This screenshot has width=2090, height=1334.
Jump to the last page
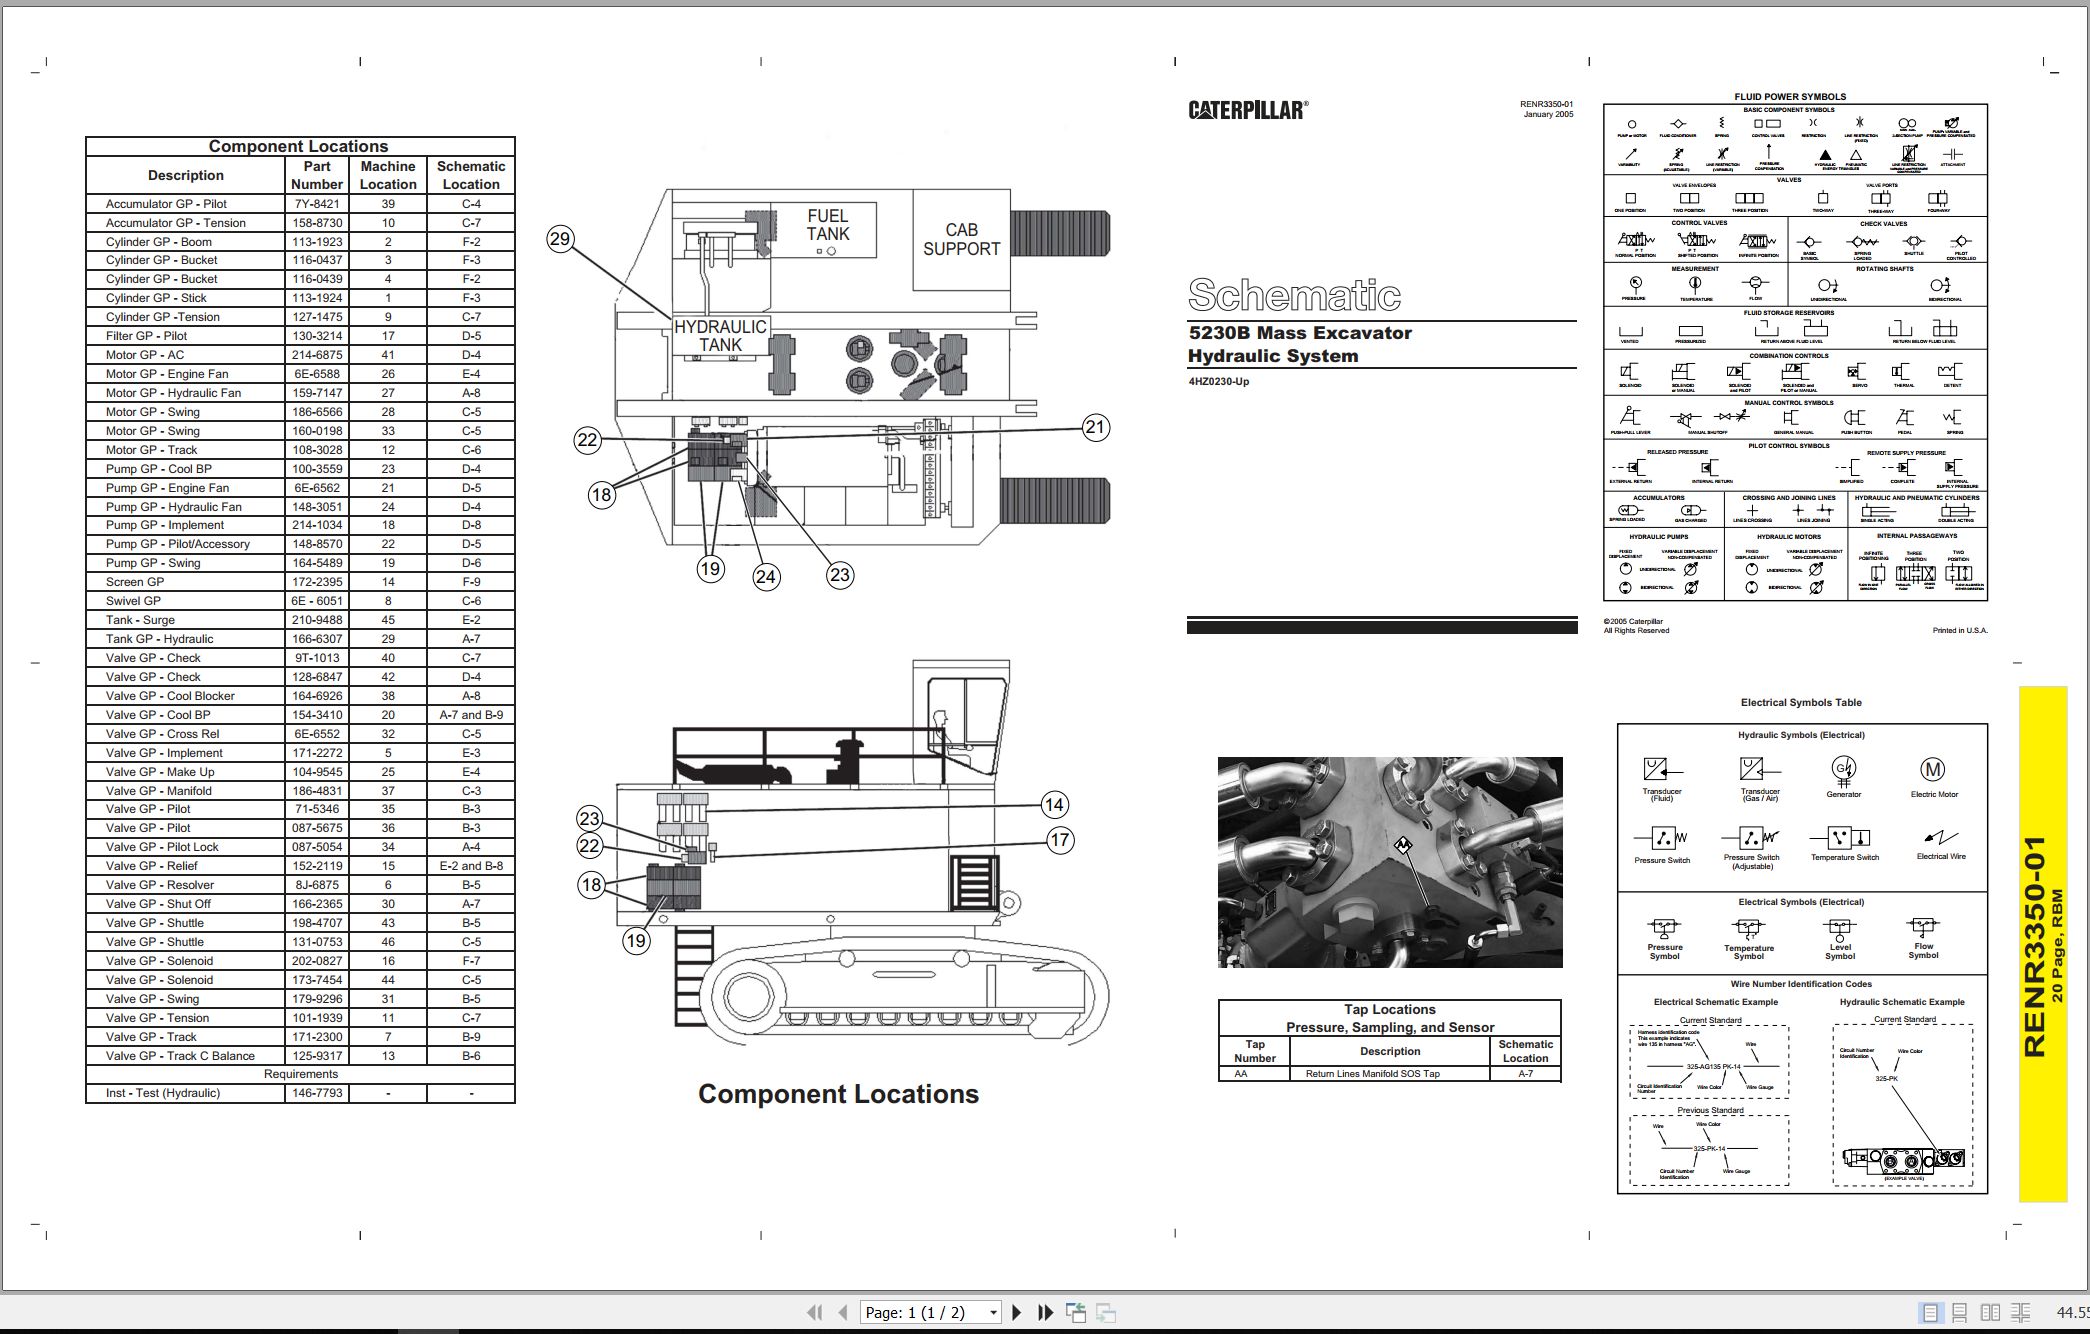pos(1045,1312)
